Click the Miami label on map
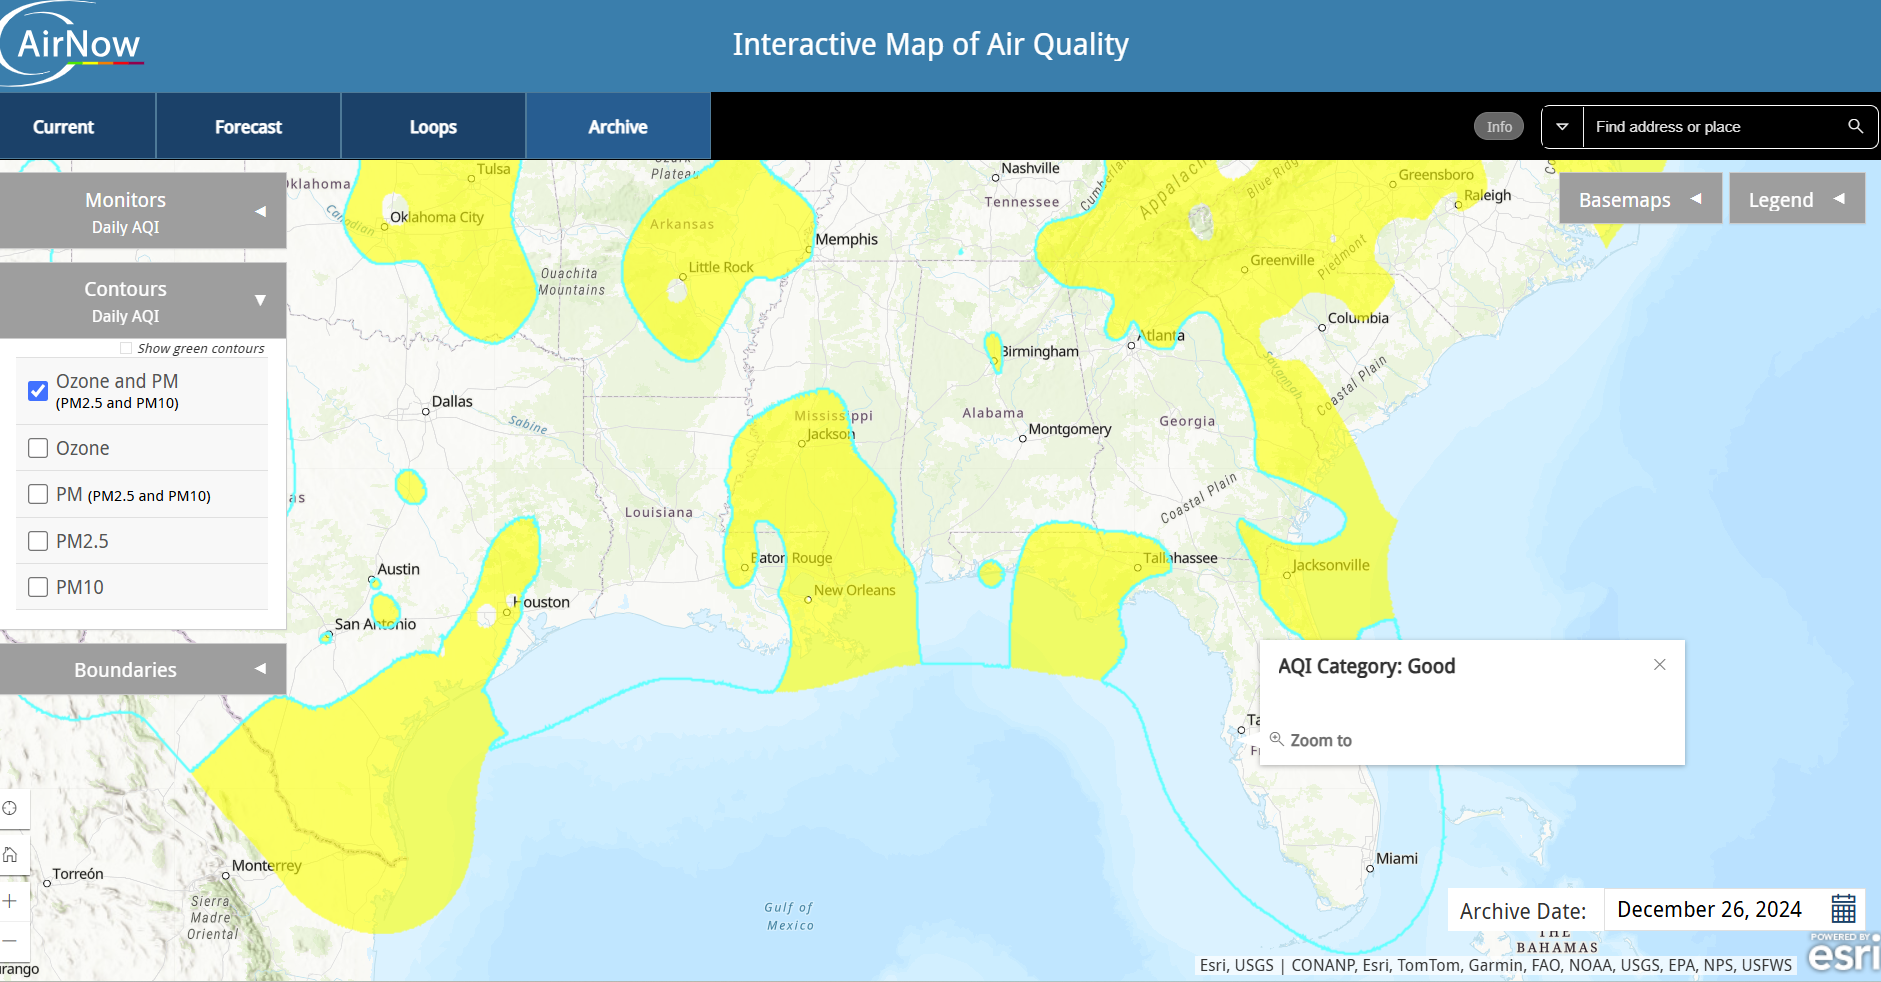Screen dimensions: 1881x982 1397,858
